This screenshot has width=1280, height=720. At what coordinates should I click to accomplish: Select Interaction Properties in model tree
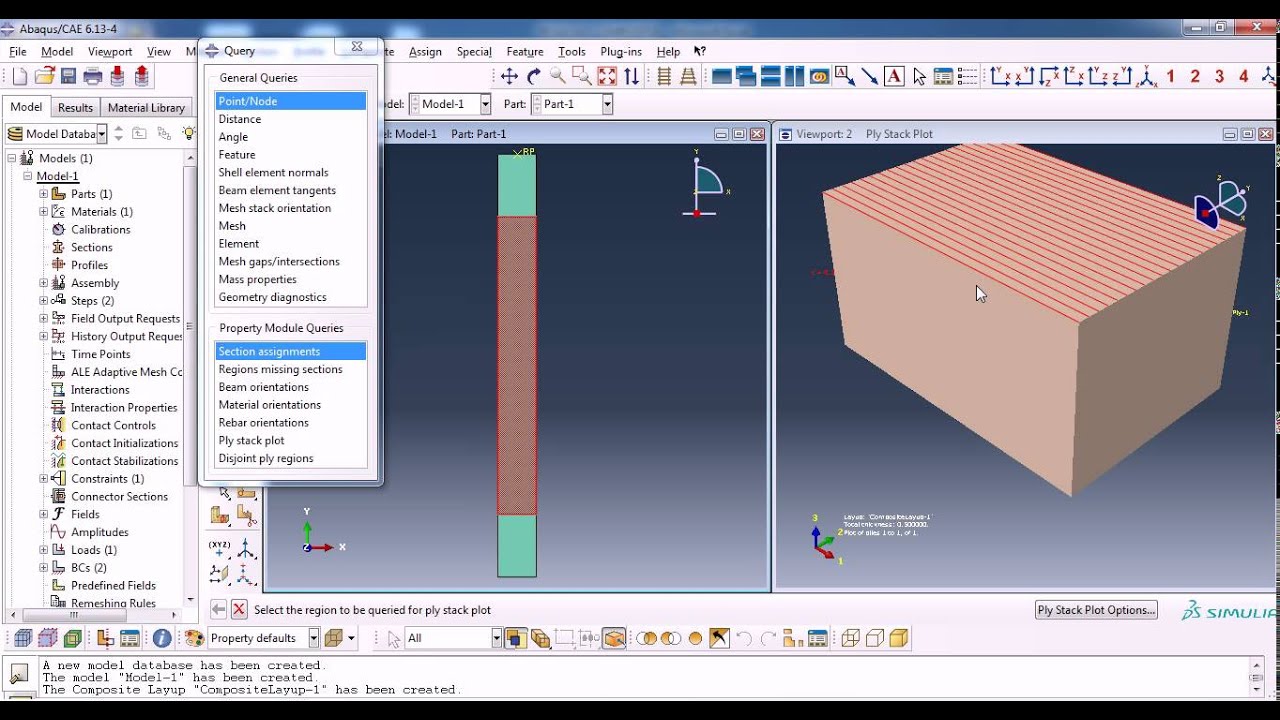point(124,408)
